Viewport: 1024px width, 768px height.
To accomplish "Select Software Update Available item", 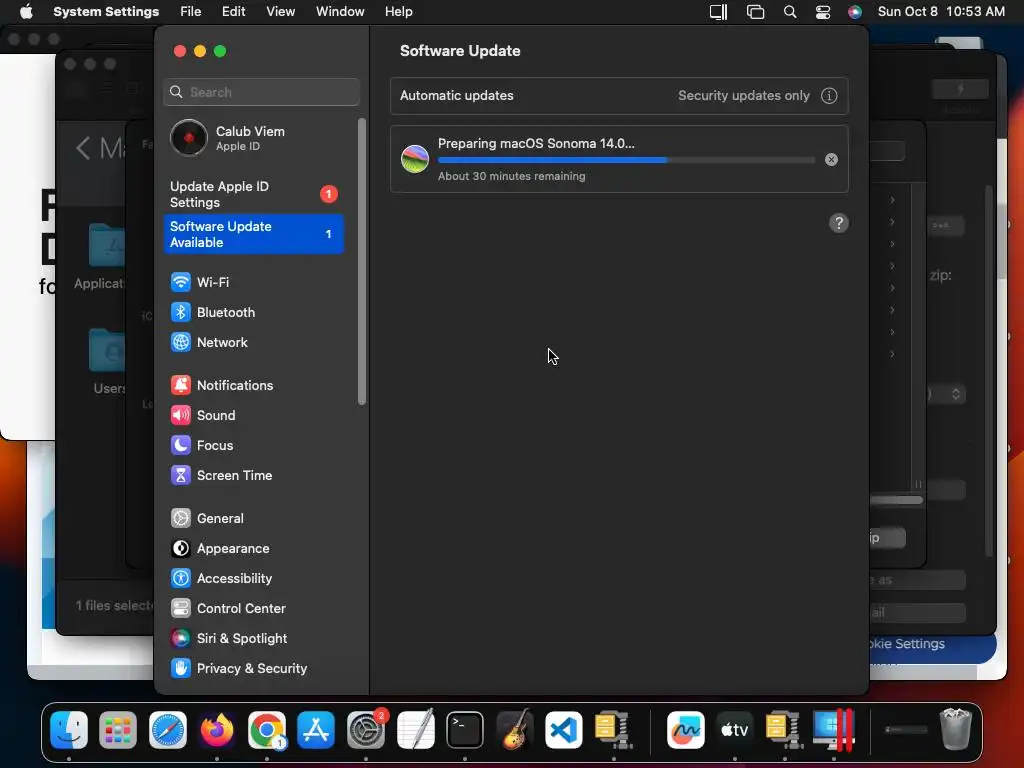I will [253, 234].
